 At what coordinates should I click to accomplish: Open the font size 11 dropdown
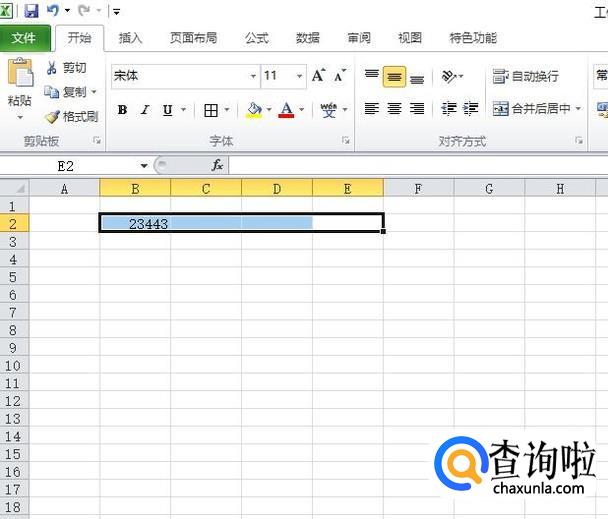[x=299, y=76]
